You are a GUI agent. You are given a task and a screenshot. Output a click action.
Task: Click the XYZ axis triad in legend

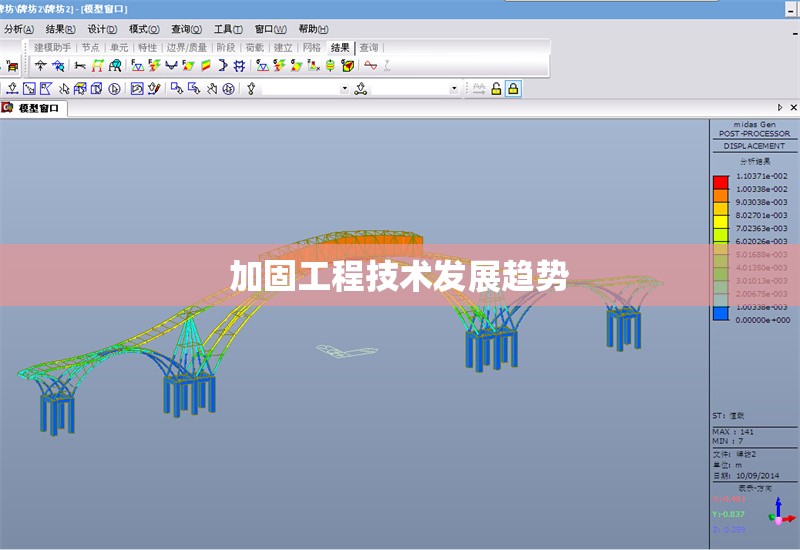pos(781,512)
